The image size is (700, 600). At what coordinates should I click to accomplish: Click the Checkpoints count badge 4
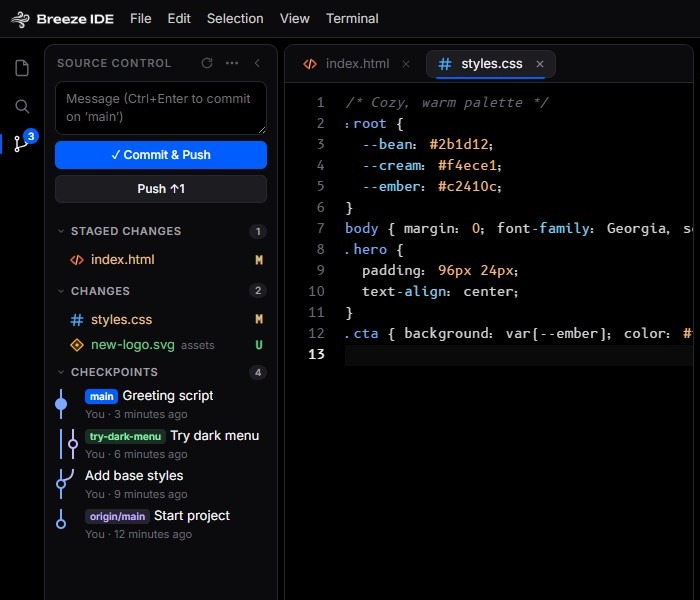point(258,372)
